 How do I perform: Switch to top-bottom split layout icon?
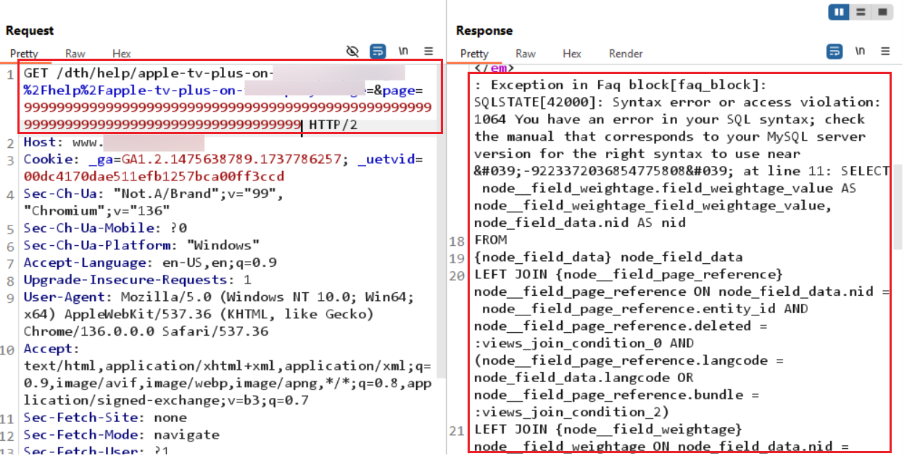[861, 13]
